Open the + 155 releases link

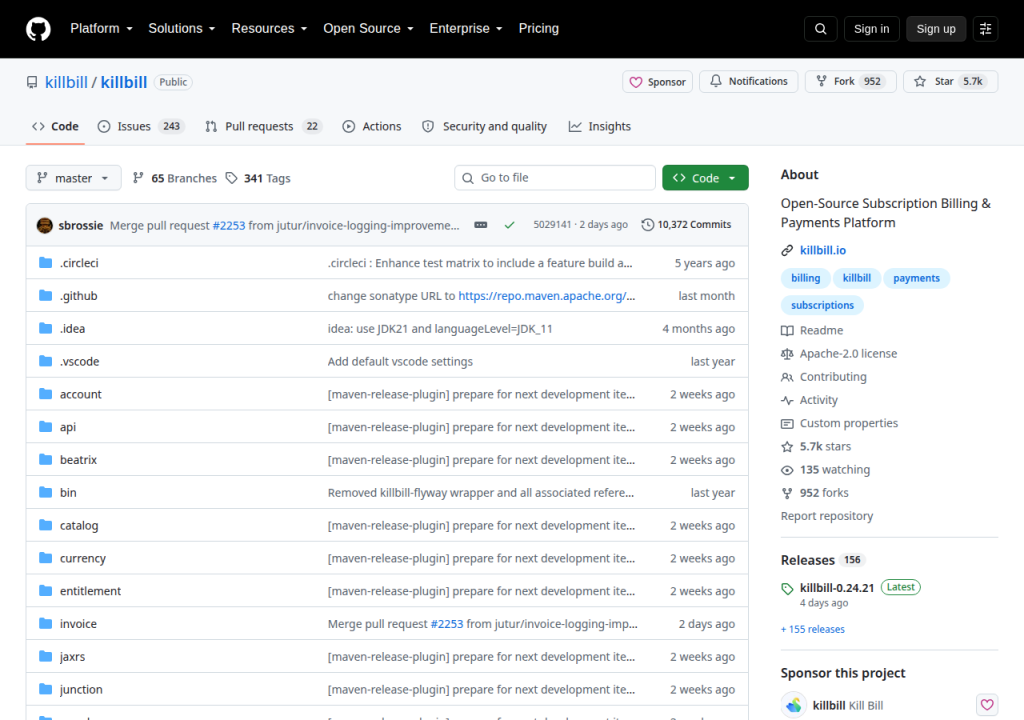pos(812,629)
